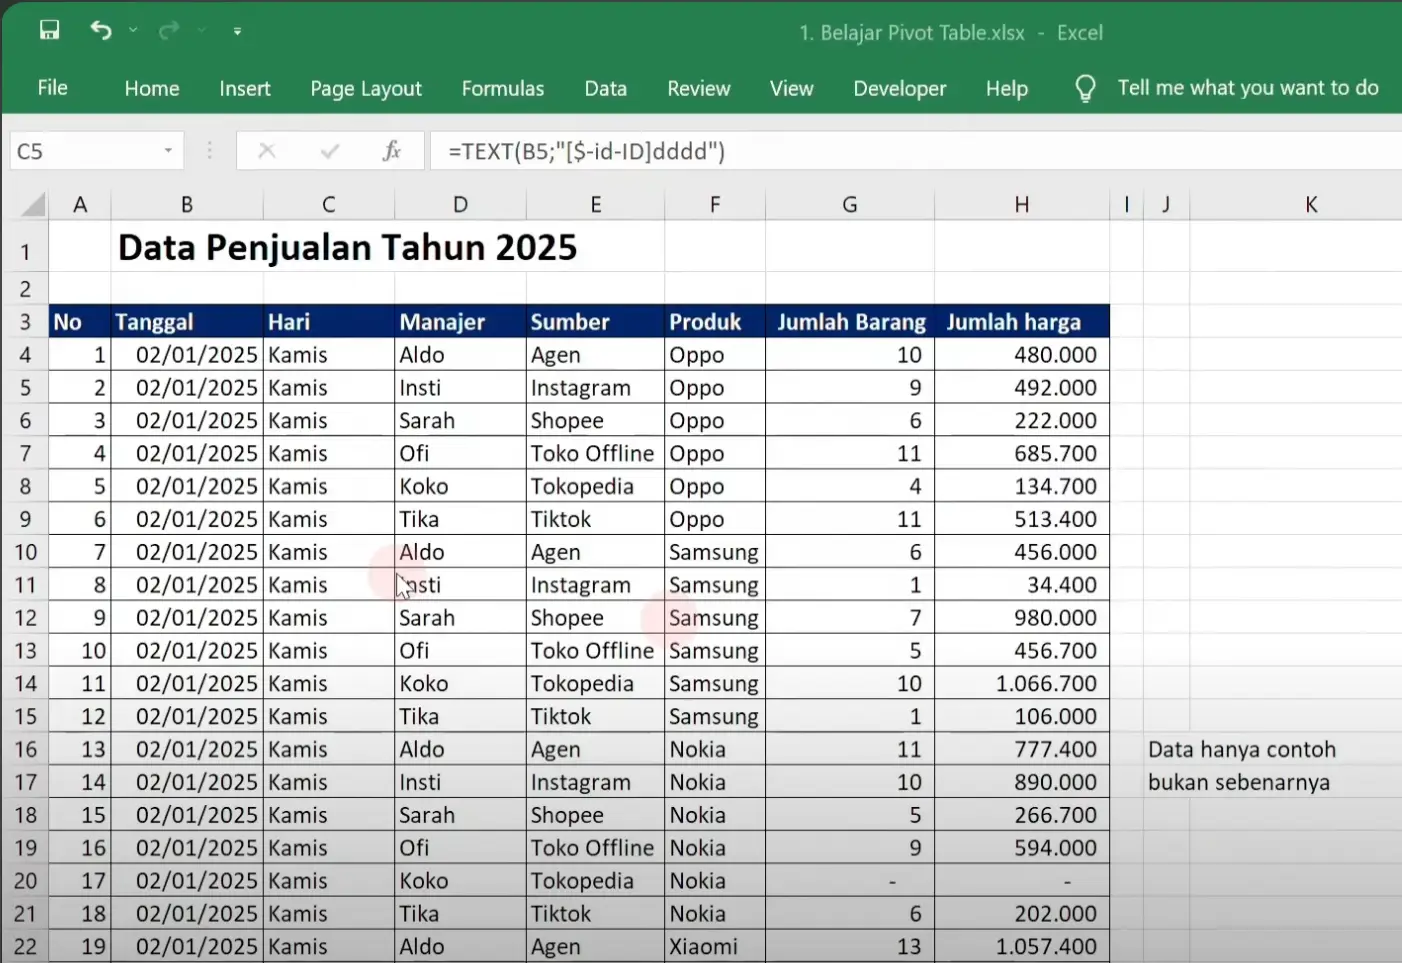Click the 'Jumlah Barang' header cell
Viewport: 1402px width, 963px height.
coord(850,322)
